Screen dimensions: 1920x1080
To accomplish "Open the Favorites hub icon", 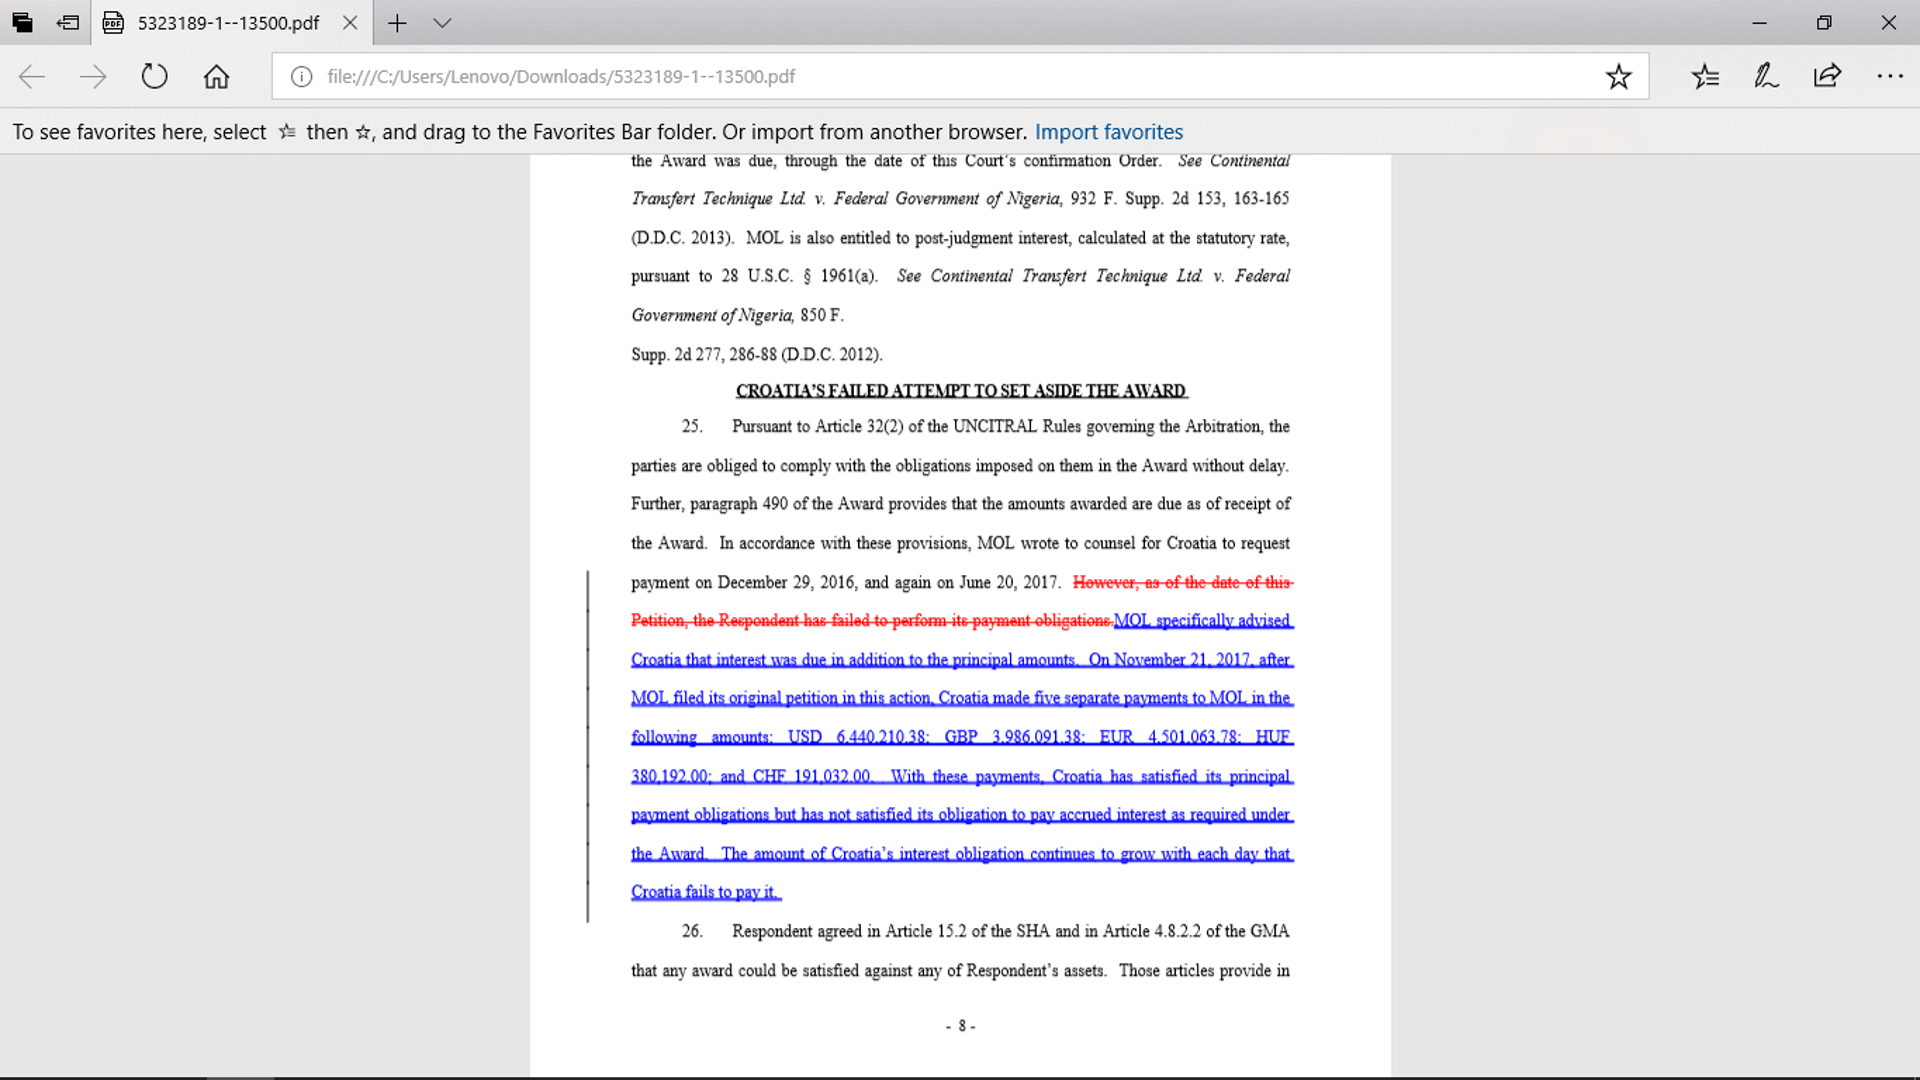I will (1705, 77).
